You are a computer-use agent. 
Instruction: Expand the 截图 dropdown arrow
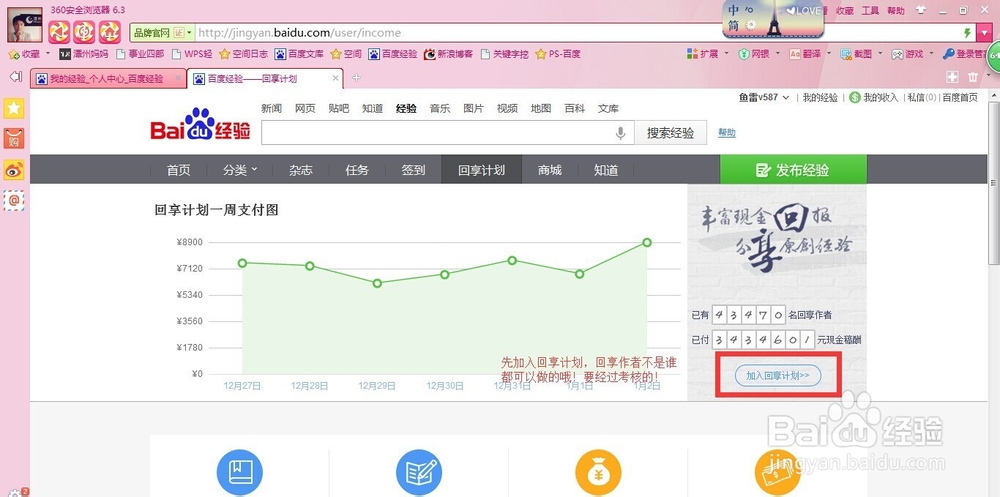tap(880, 54)
